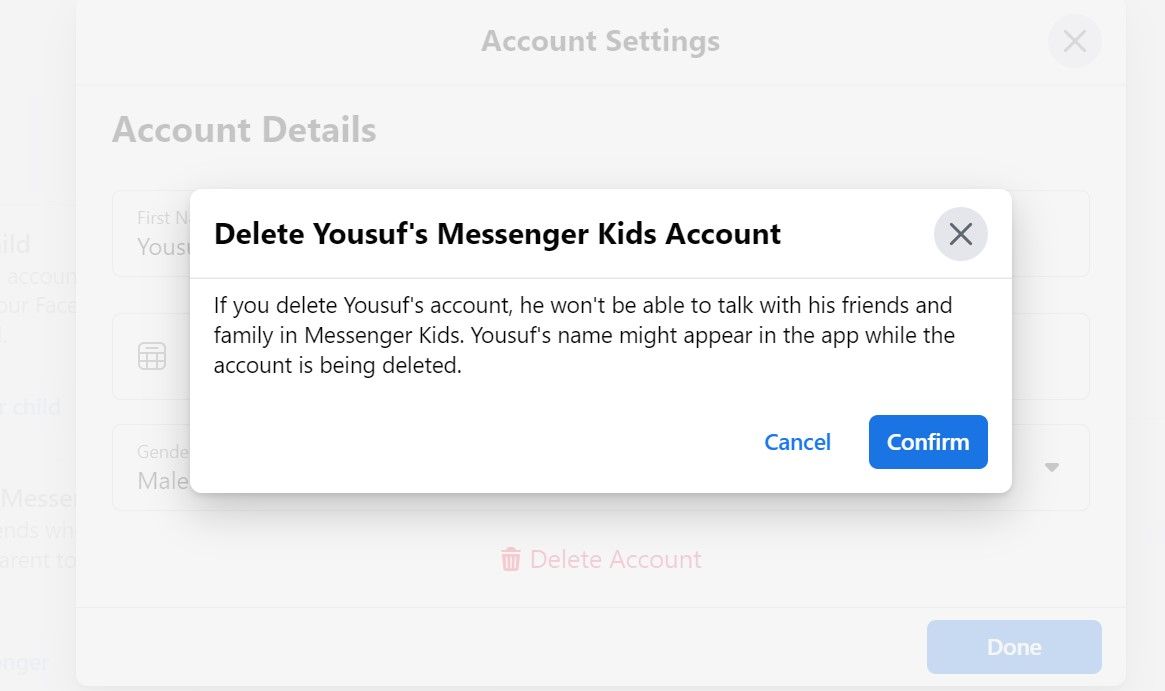Click the Delete Yousuf's Messenger Kids Account heading
Viewport: 1165px width, 691px height.
(497, 233)
